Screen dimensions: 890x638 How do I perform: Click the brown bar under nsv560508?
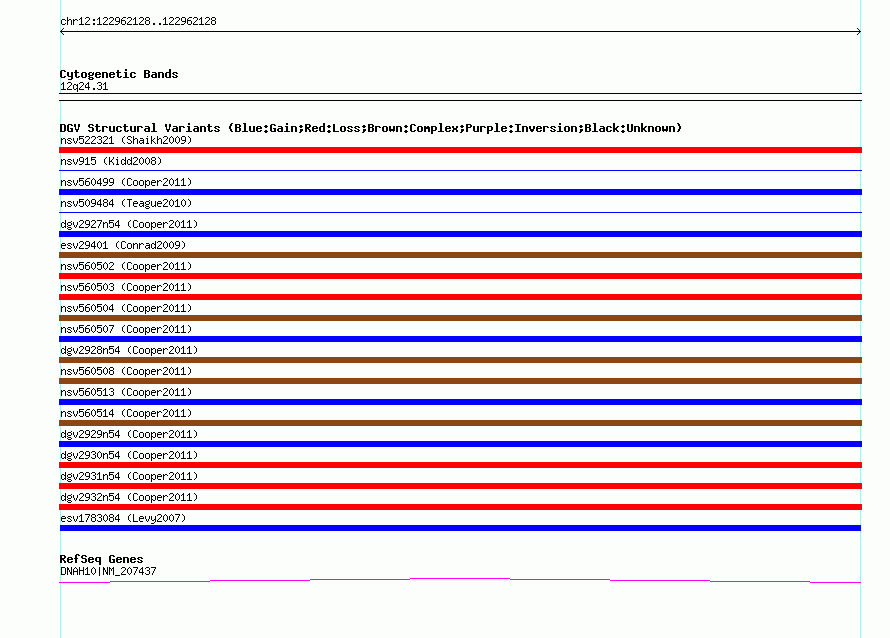(460, 381)
